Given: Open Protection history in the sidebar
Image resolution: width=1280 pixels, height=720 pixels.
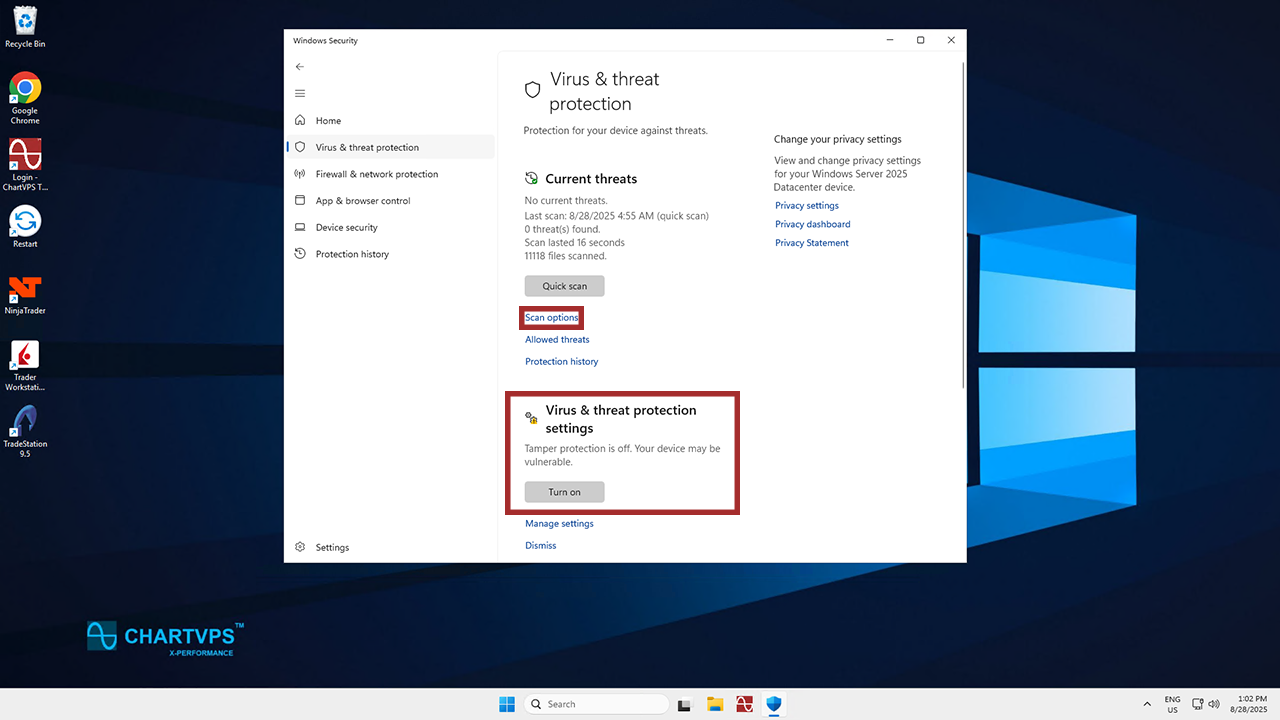Looking at the screenshot, I should click(x=352, y=254).
